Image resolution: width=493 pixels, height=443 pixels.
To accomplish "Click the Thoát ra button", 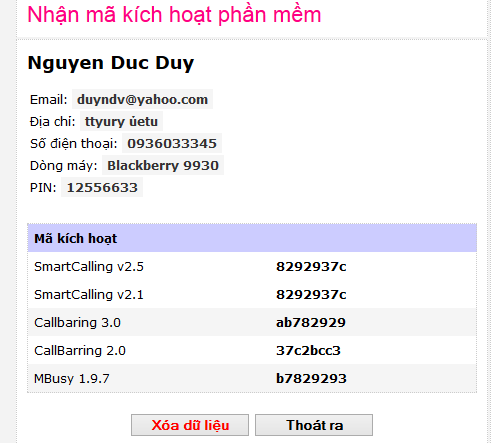I will coord(314,425).
